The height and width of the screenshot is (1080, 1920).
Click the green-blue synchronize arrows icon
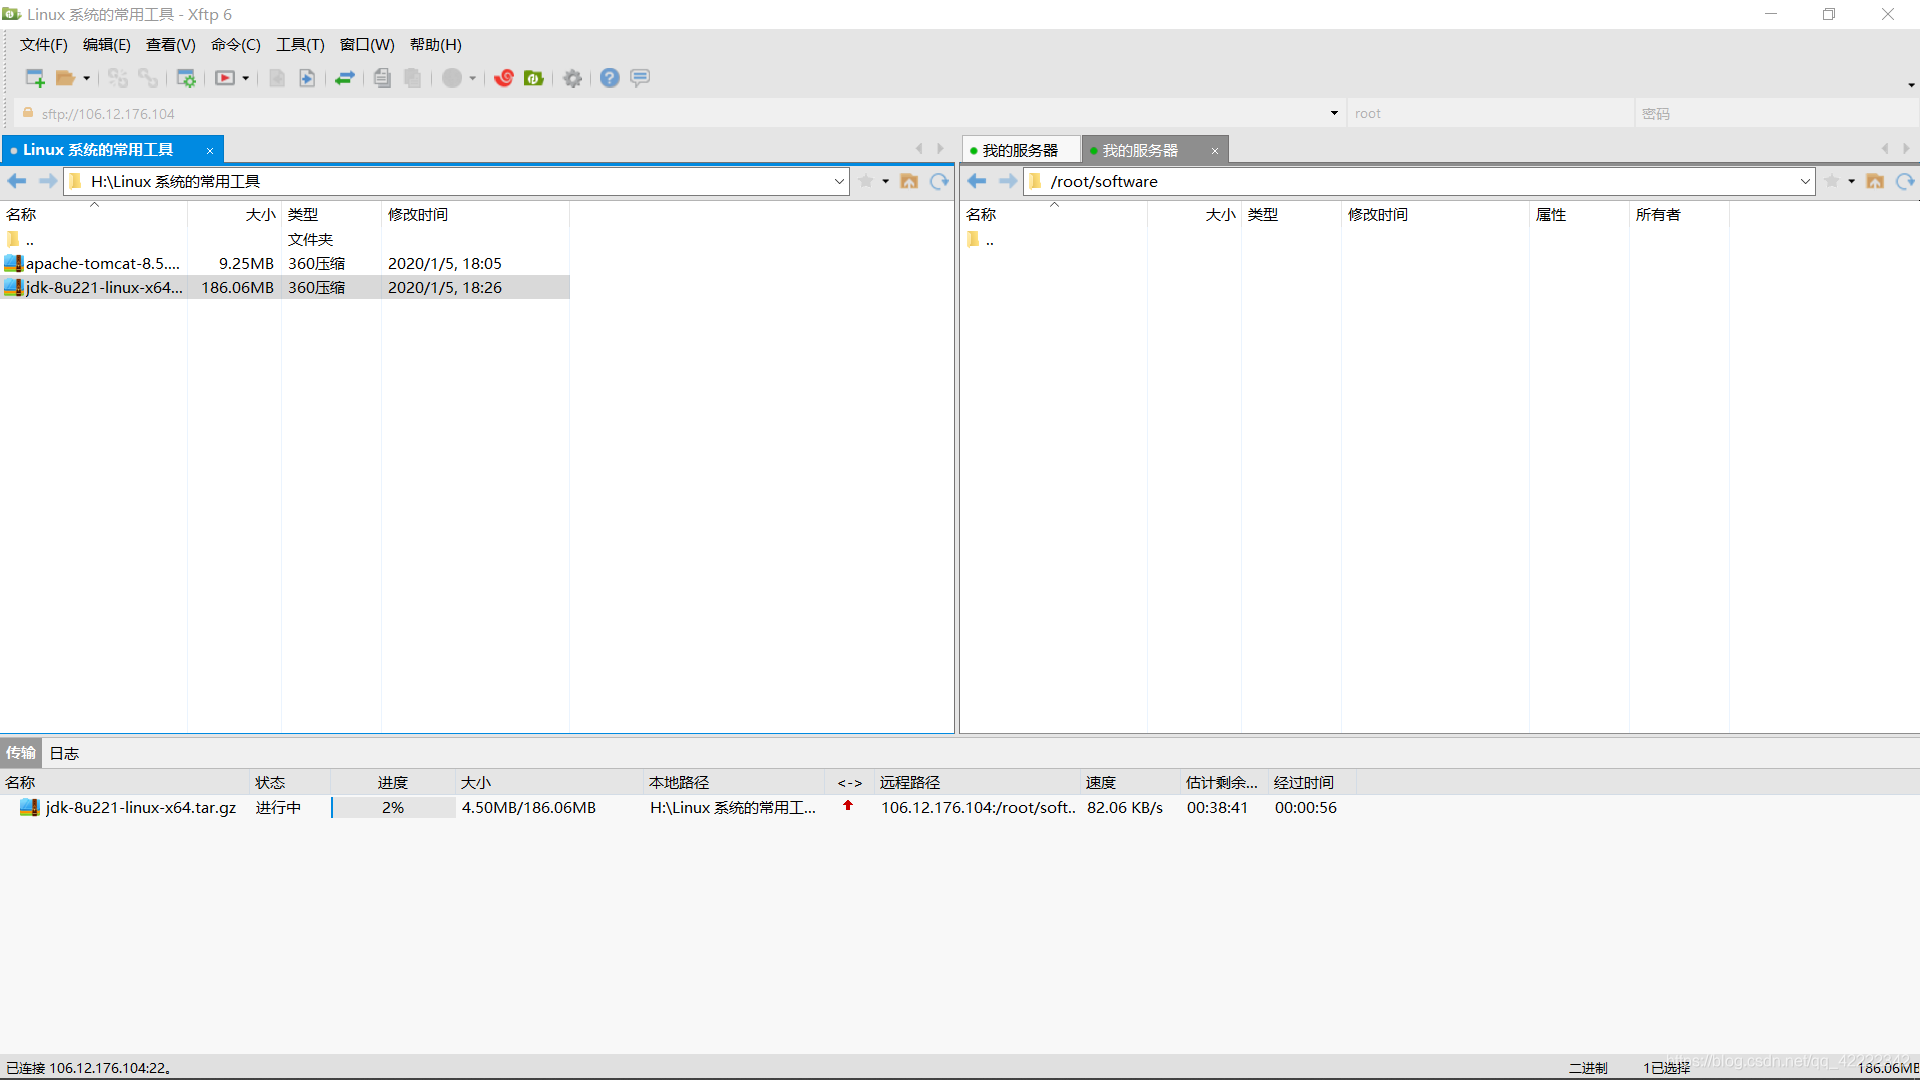tap(345, 78)
